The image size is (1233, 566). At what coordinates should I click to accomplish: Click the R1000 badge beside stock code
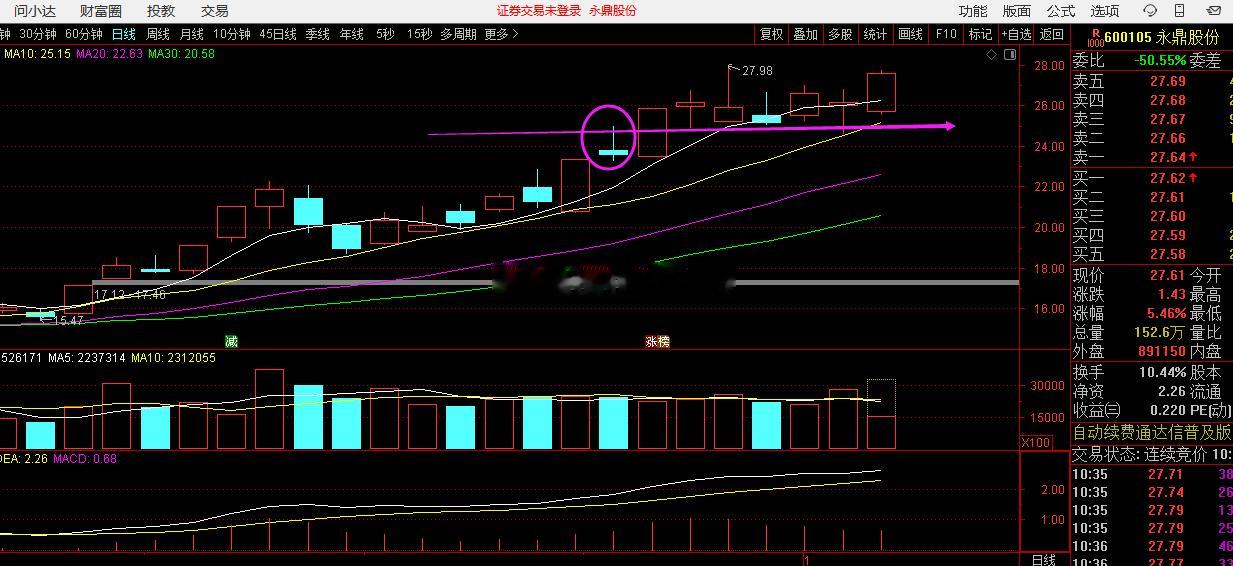tap(1095, 37)
